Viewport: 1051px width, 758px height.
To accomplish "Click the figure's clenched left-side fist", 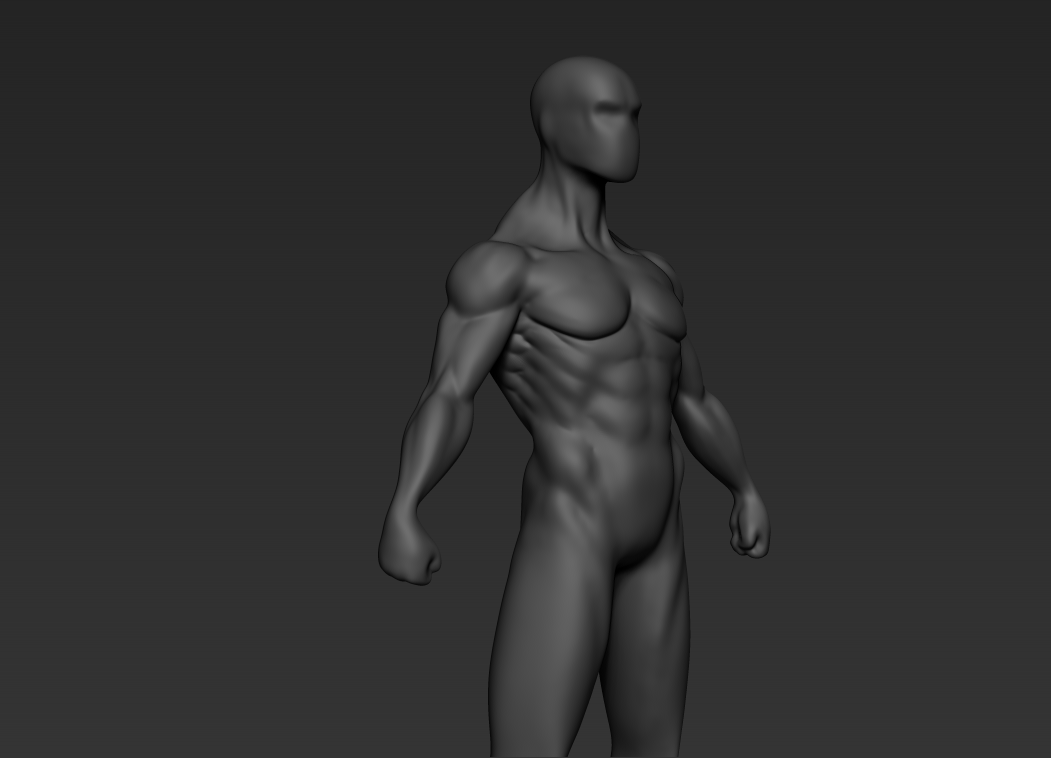I will [x=410, y=546].
